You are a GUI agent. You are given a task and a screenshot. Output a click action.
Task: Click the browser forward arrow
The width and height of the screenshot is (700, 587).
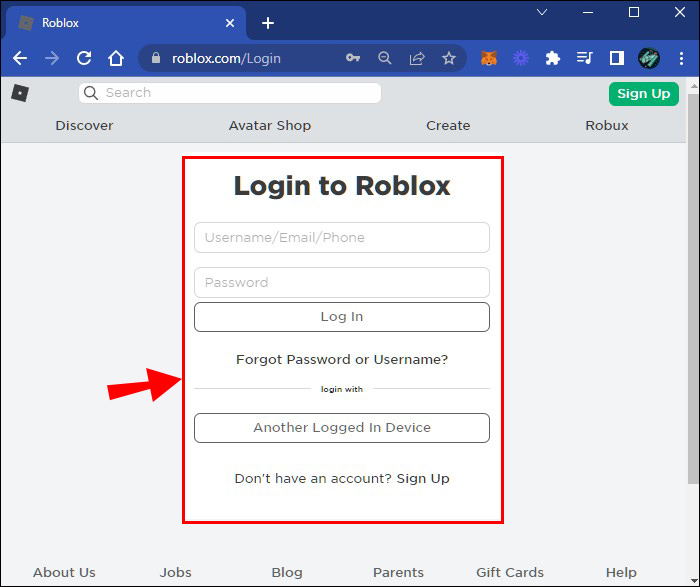pos(52,58)
